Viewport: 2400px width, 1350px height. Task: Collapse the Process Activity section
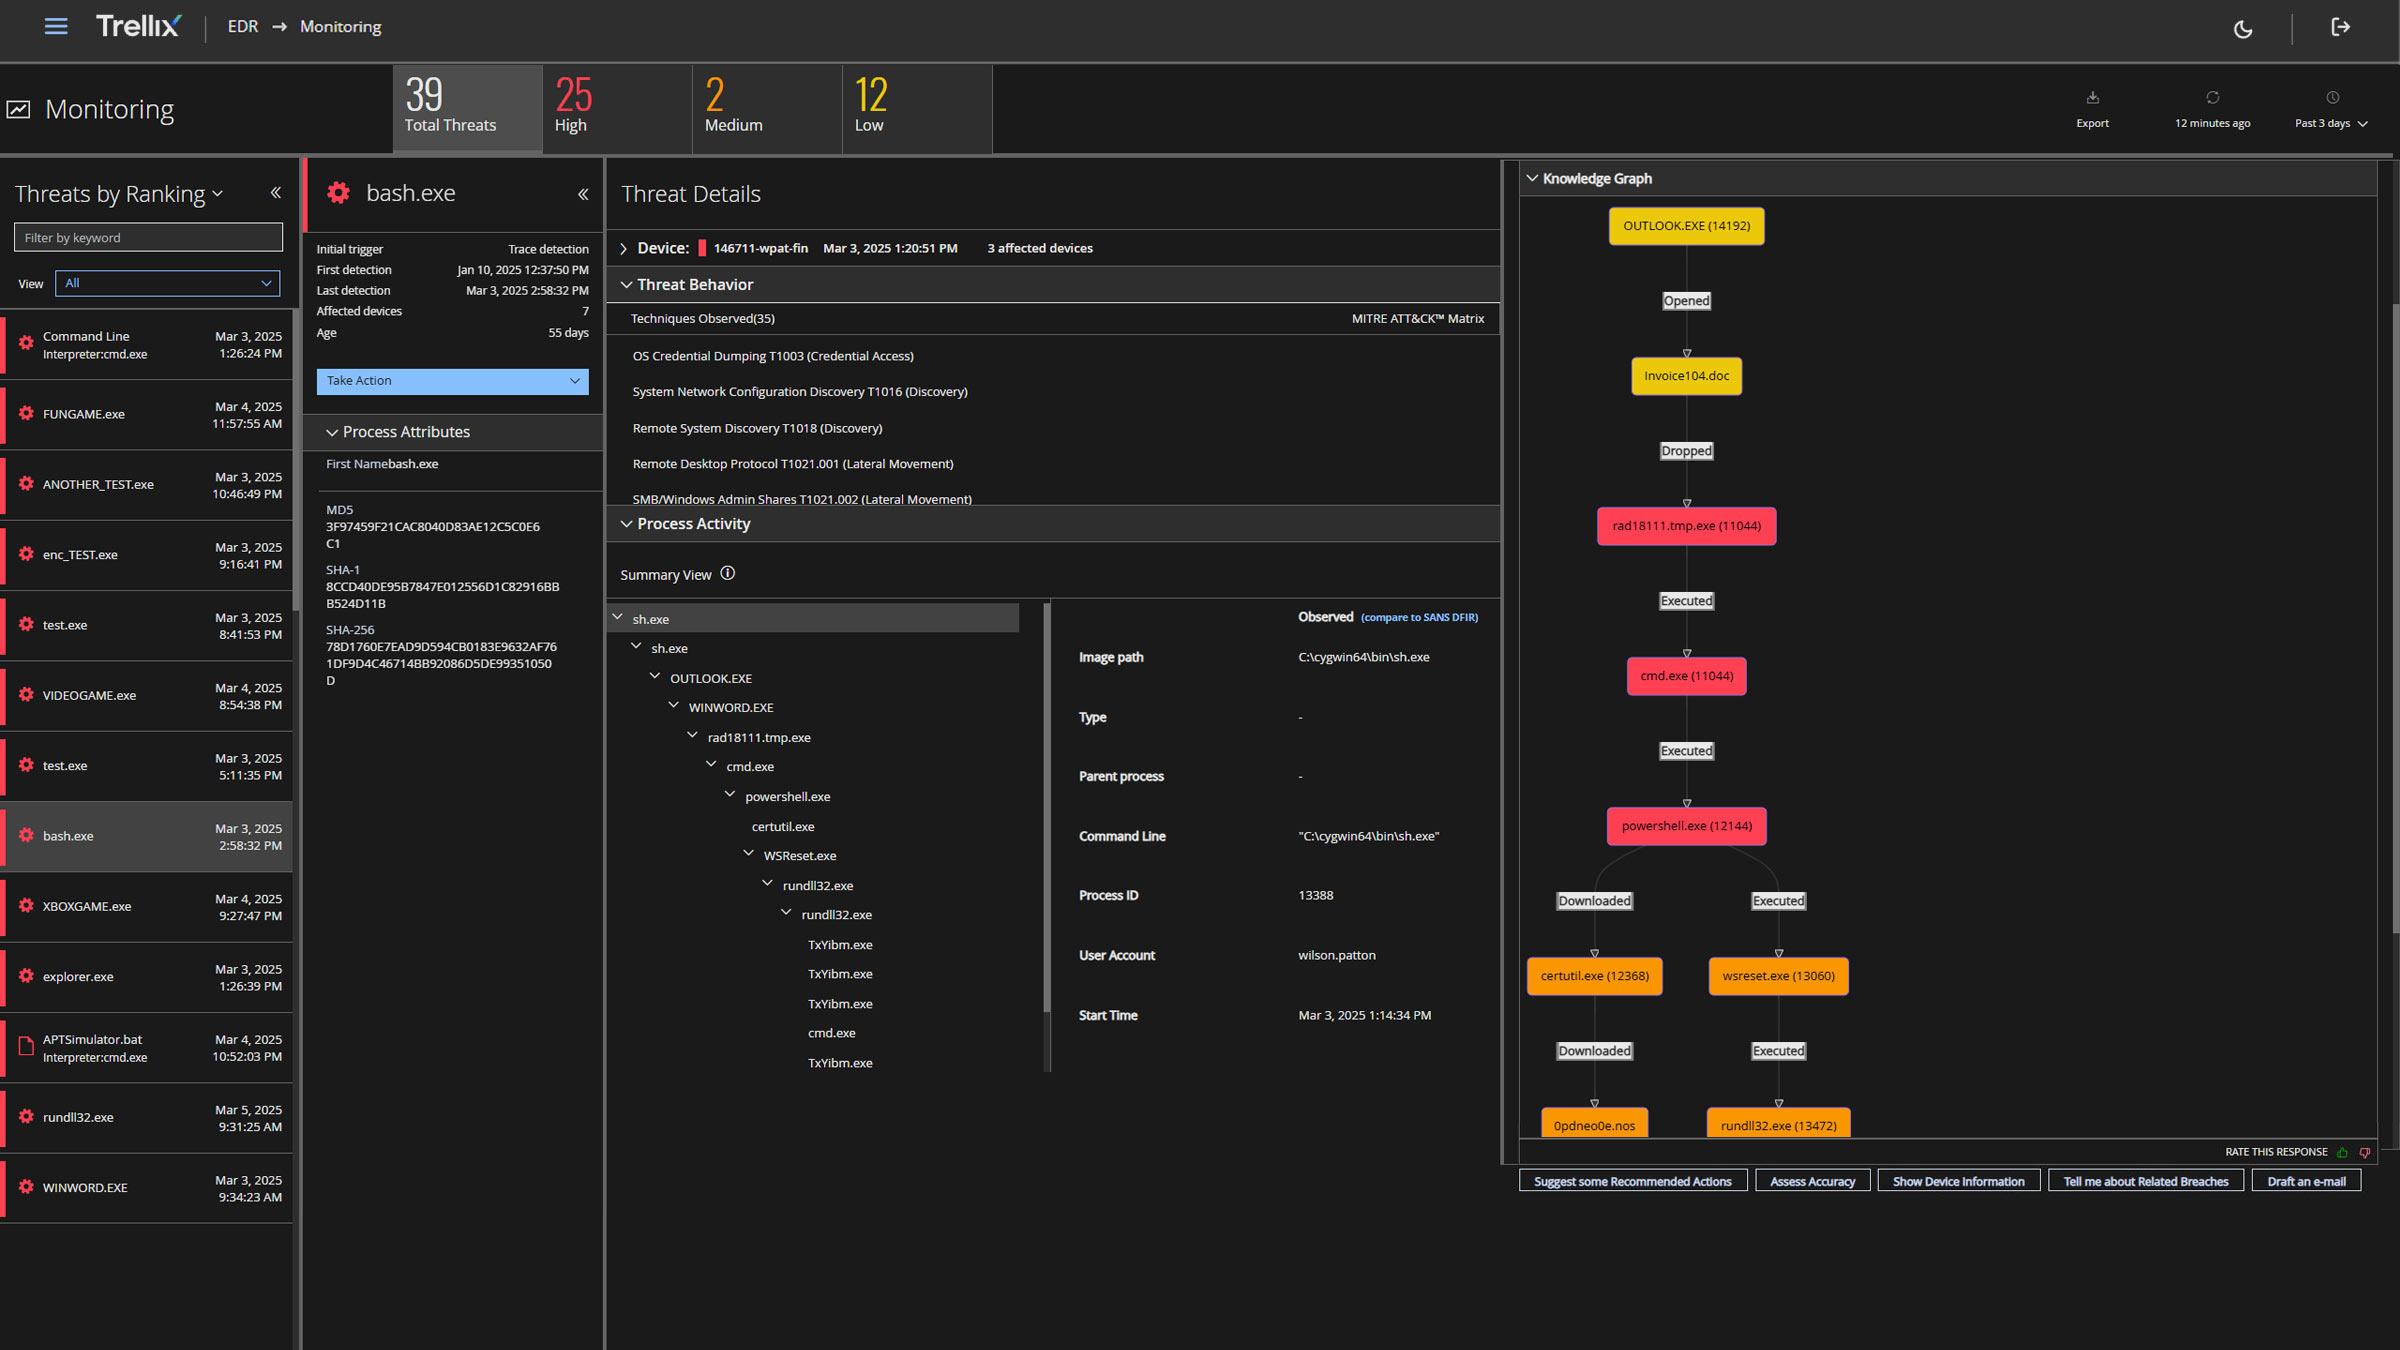[627, 524]
